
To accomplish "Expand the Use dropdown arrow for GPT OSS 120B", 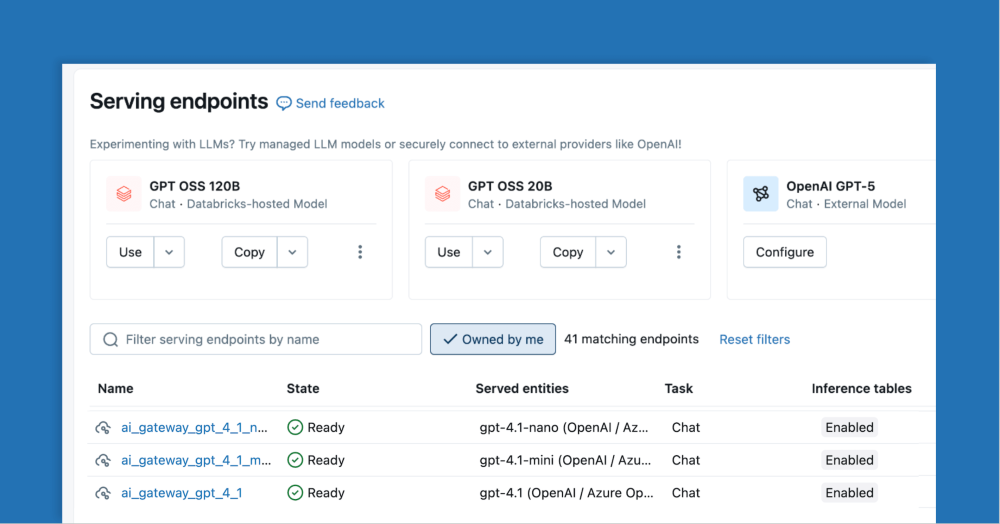I will tap(169, 252).
